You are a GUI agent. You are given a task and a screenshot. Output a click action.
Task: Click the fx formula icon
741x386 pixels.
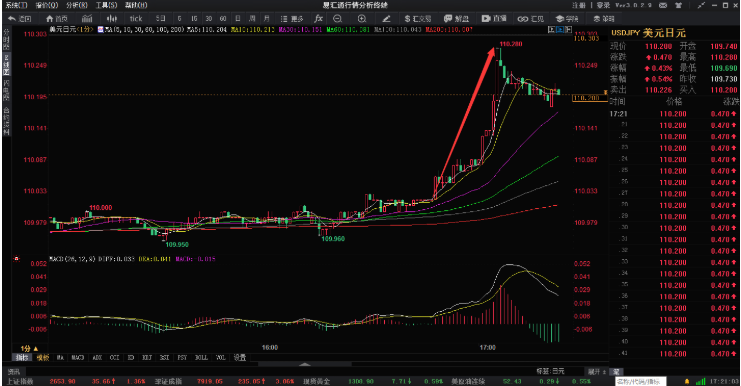point(319,18)
